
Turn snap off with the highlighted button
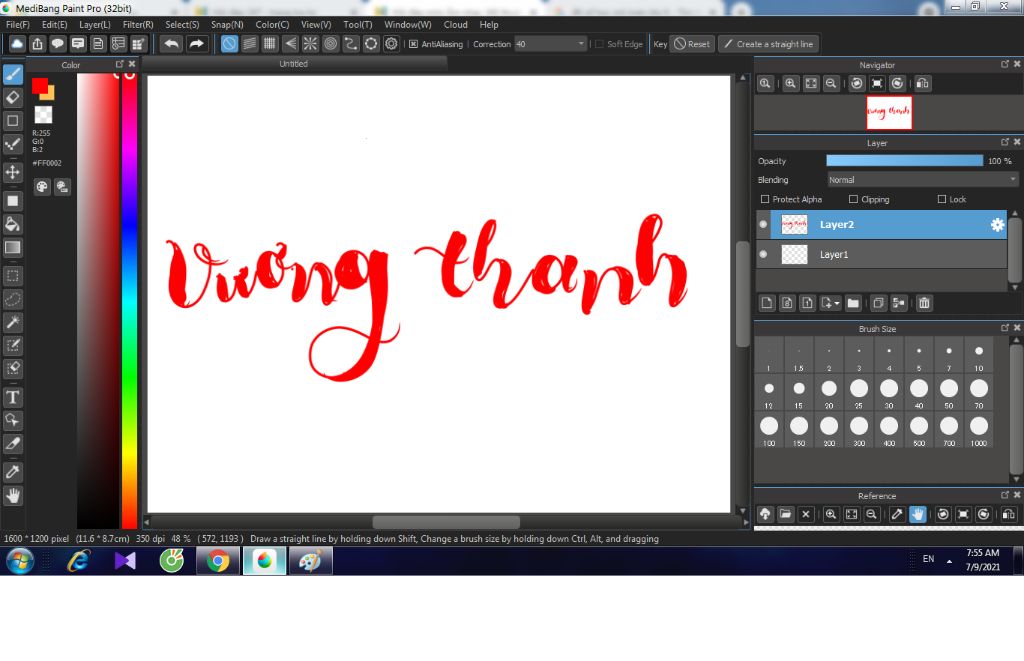click(x=229, y=44)
